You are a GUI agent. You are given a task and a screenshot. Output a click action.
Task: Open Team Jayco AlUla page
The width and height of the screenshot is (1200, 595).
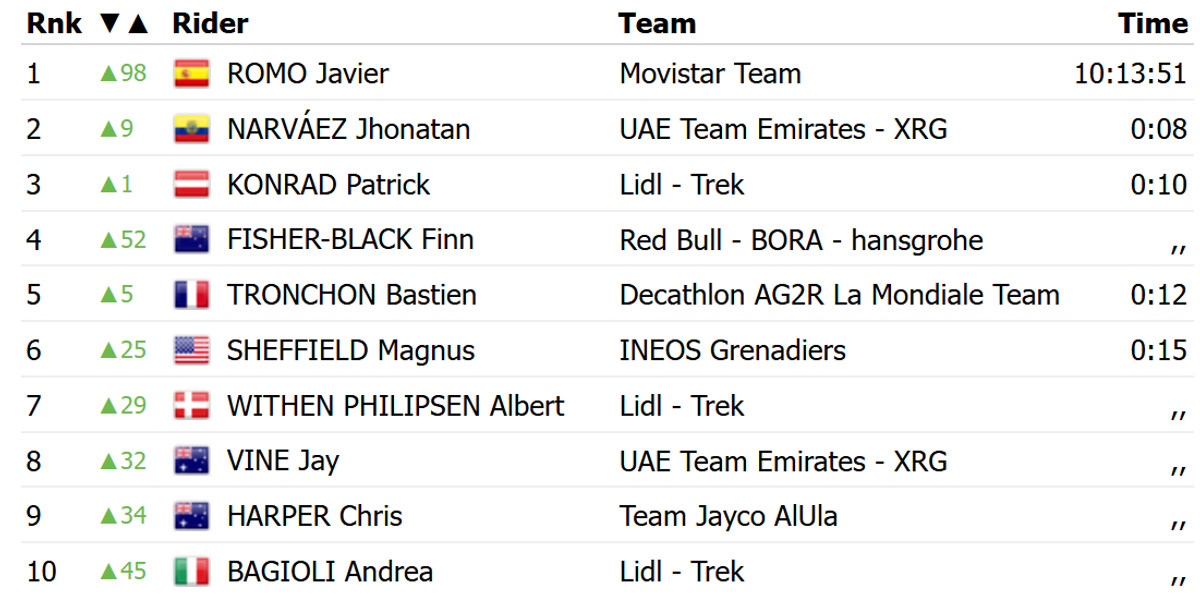pos(728,516)
